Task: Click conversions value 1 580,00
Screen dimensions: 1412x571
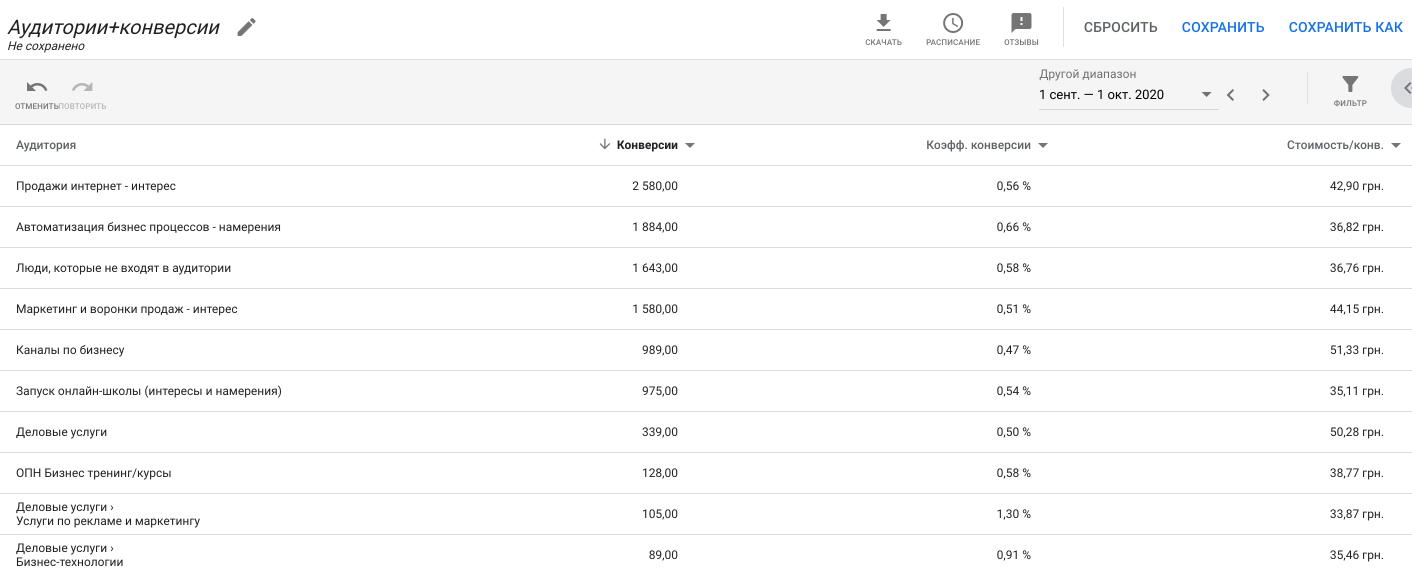Action: 654,309
